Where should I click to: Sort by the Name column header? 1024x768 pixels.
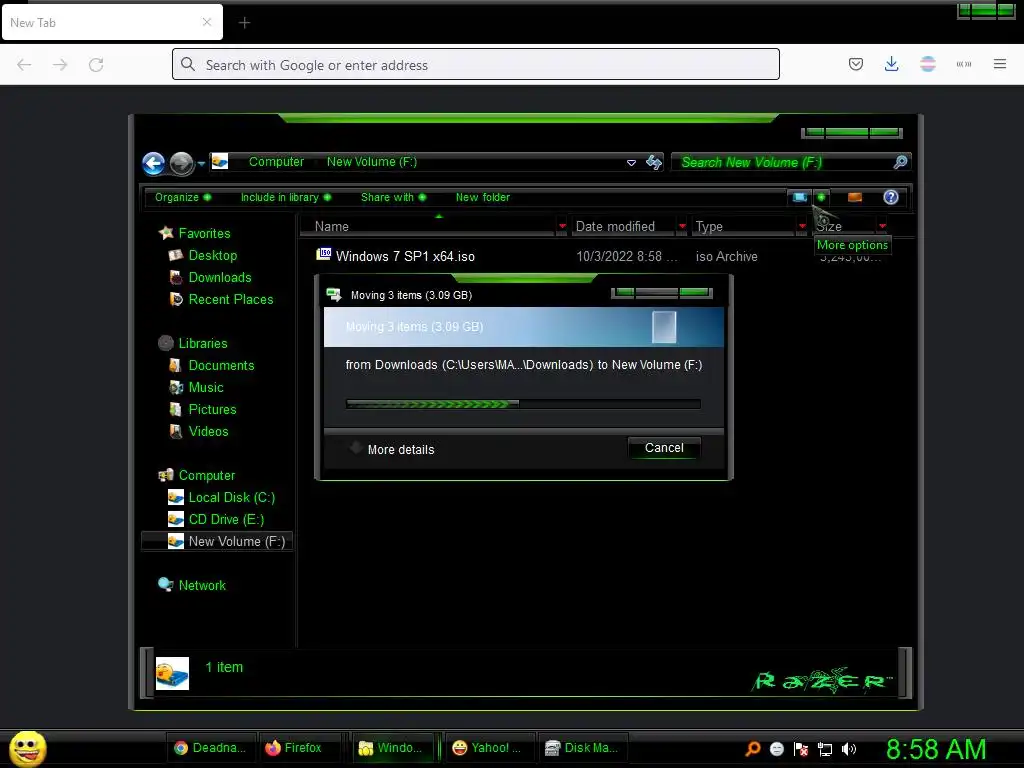(428, 227)
